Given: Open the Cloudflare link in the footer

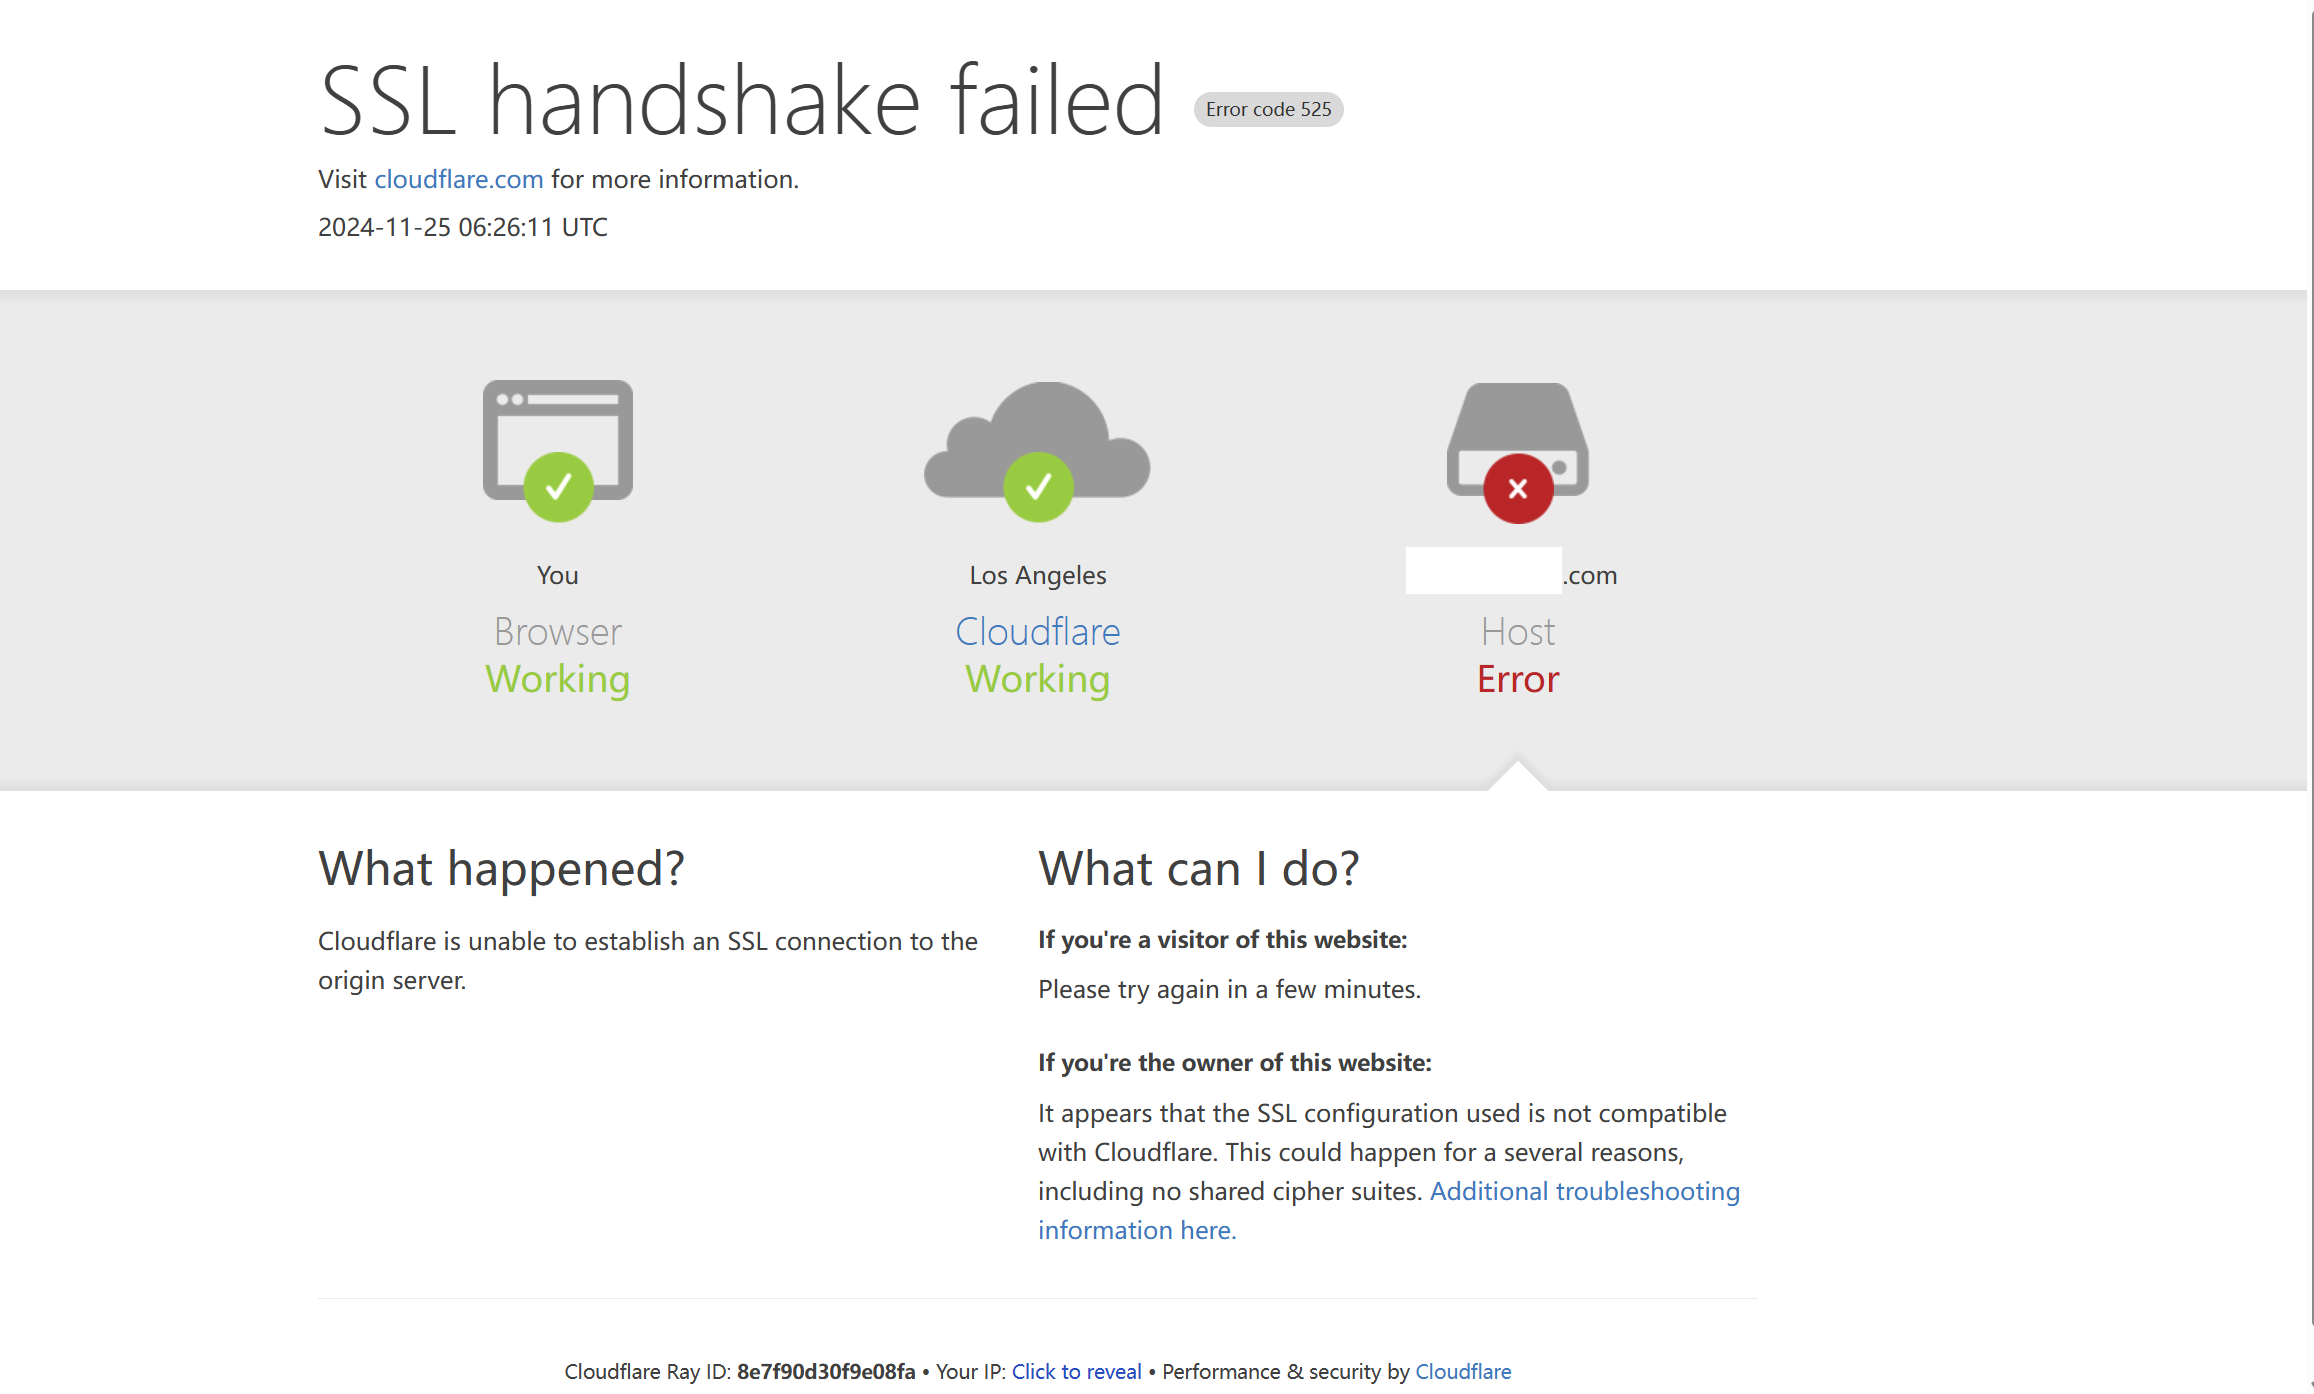Looking at the screenshot, I should pyautogui.click(x=1463, y=1371).
